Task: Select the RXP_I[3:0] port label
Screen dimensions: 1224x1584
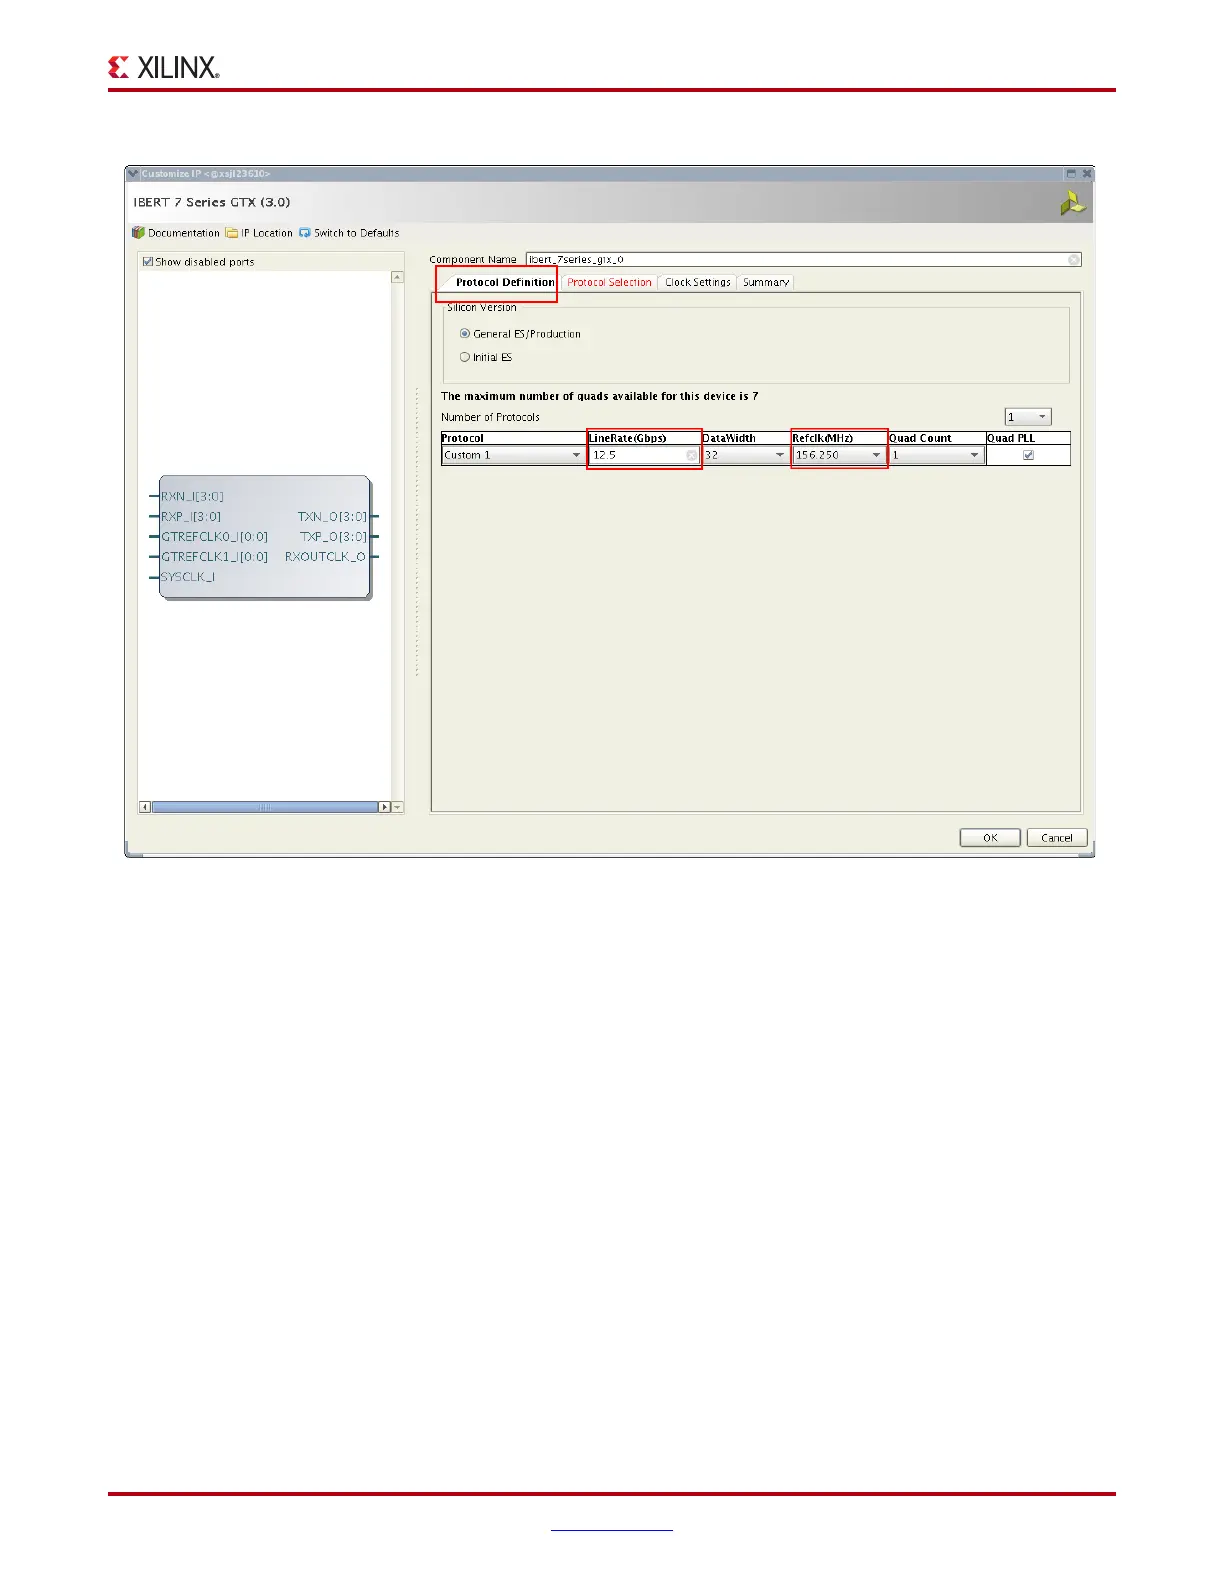Action: click(191, 517)
